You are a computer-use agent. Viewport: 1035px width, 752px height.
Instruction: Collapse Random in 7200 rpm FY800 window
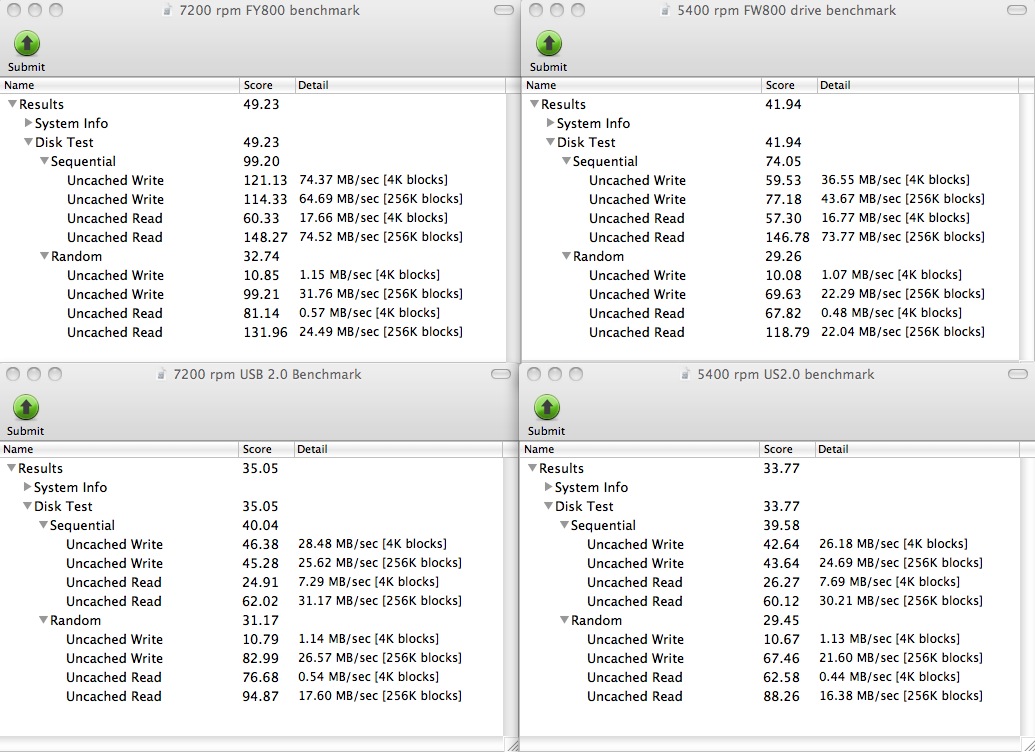coord(44,256)
